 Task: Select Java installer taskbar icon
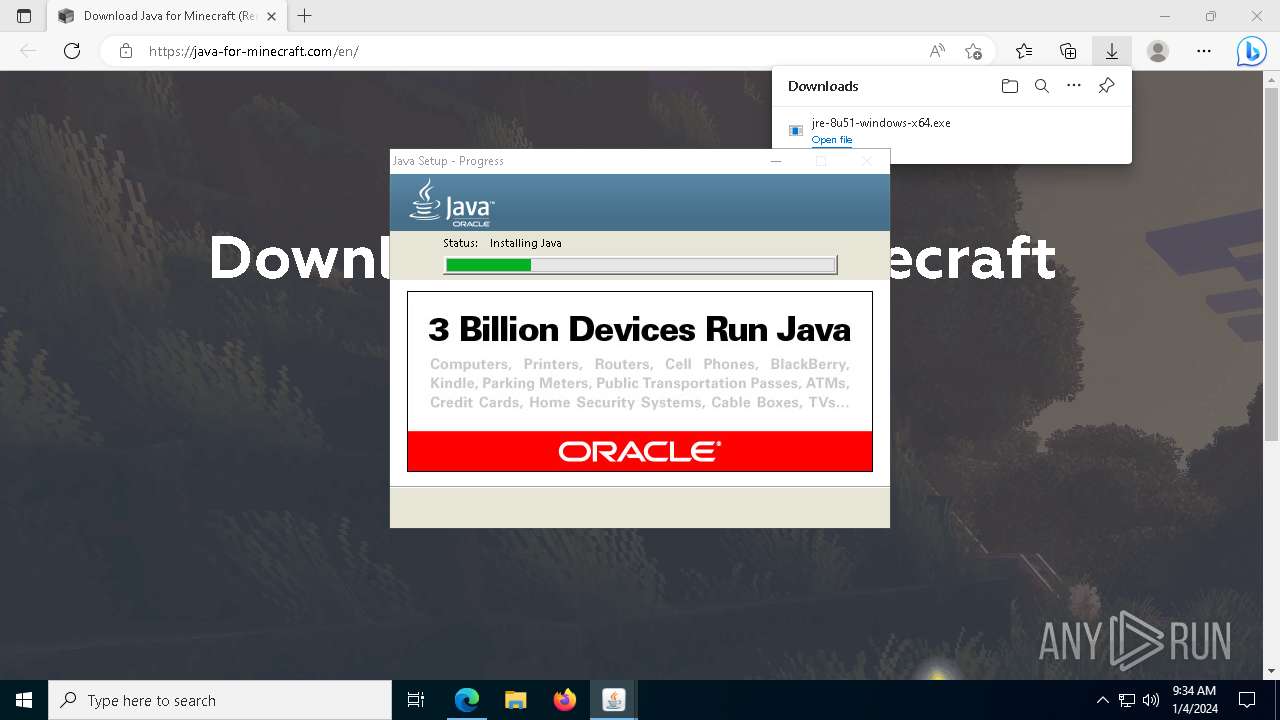[614, 700]
